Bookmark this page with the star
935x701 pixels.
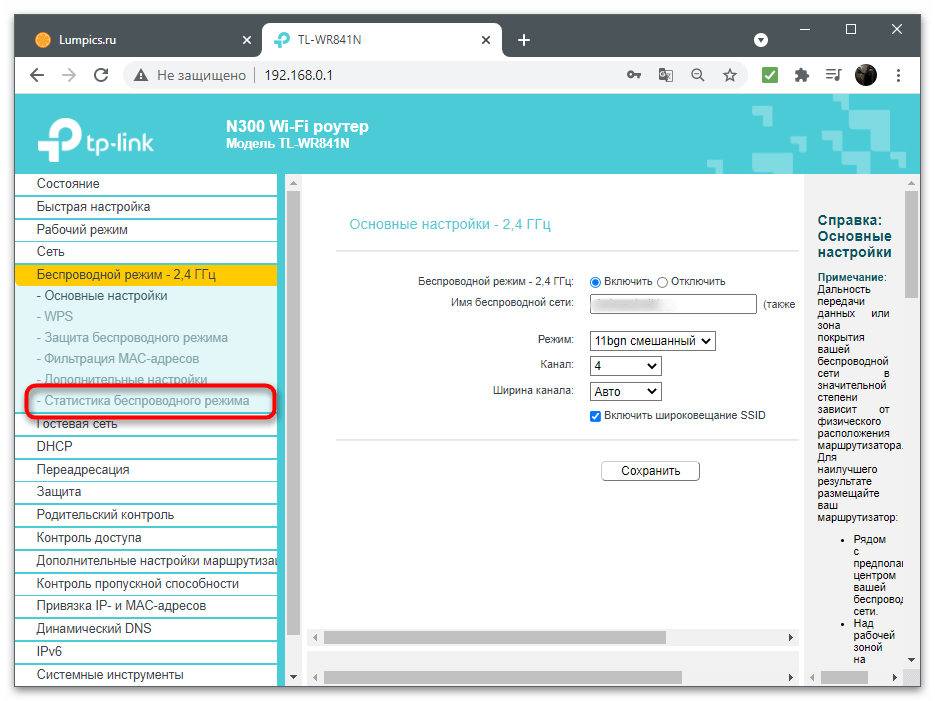[x=730, y=75]
